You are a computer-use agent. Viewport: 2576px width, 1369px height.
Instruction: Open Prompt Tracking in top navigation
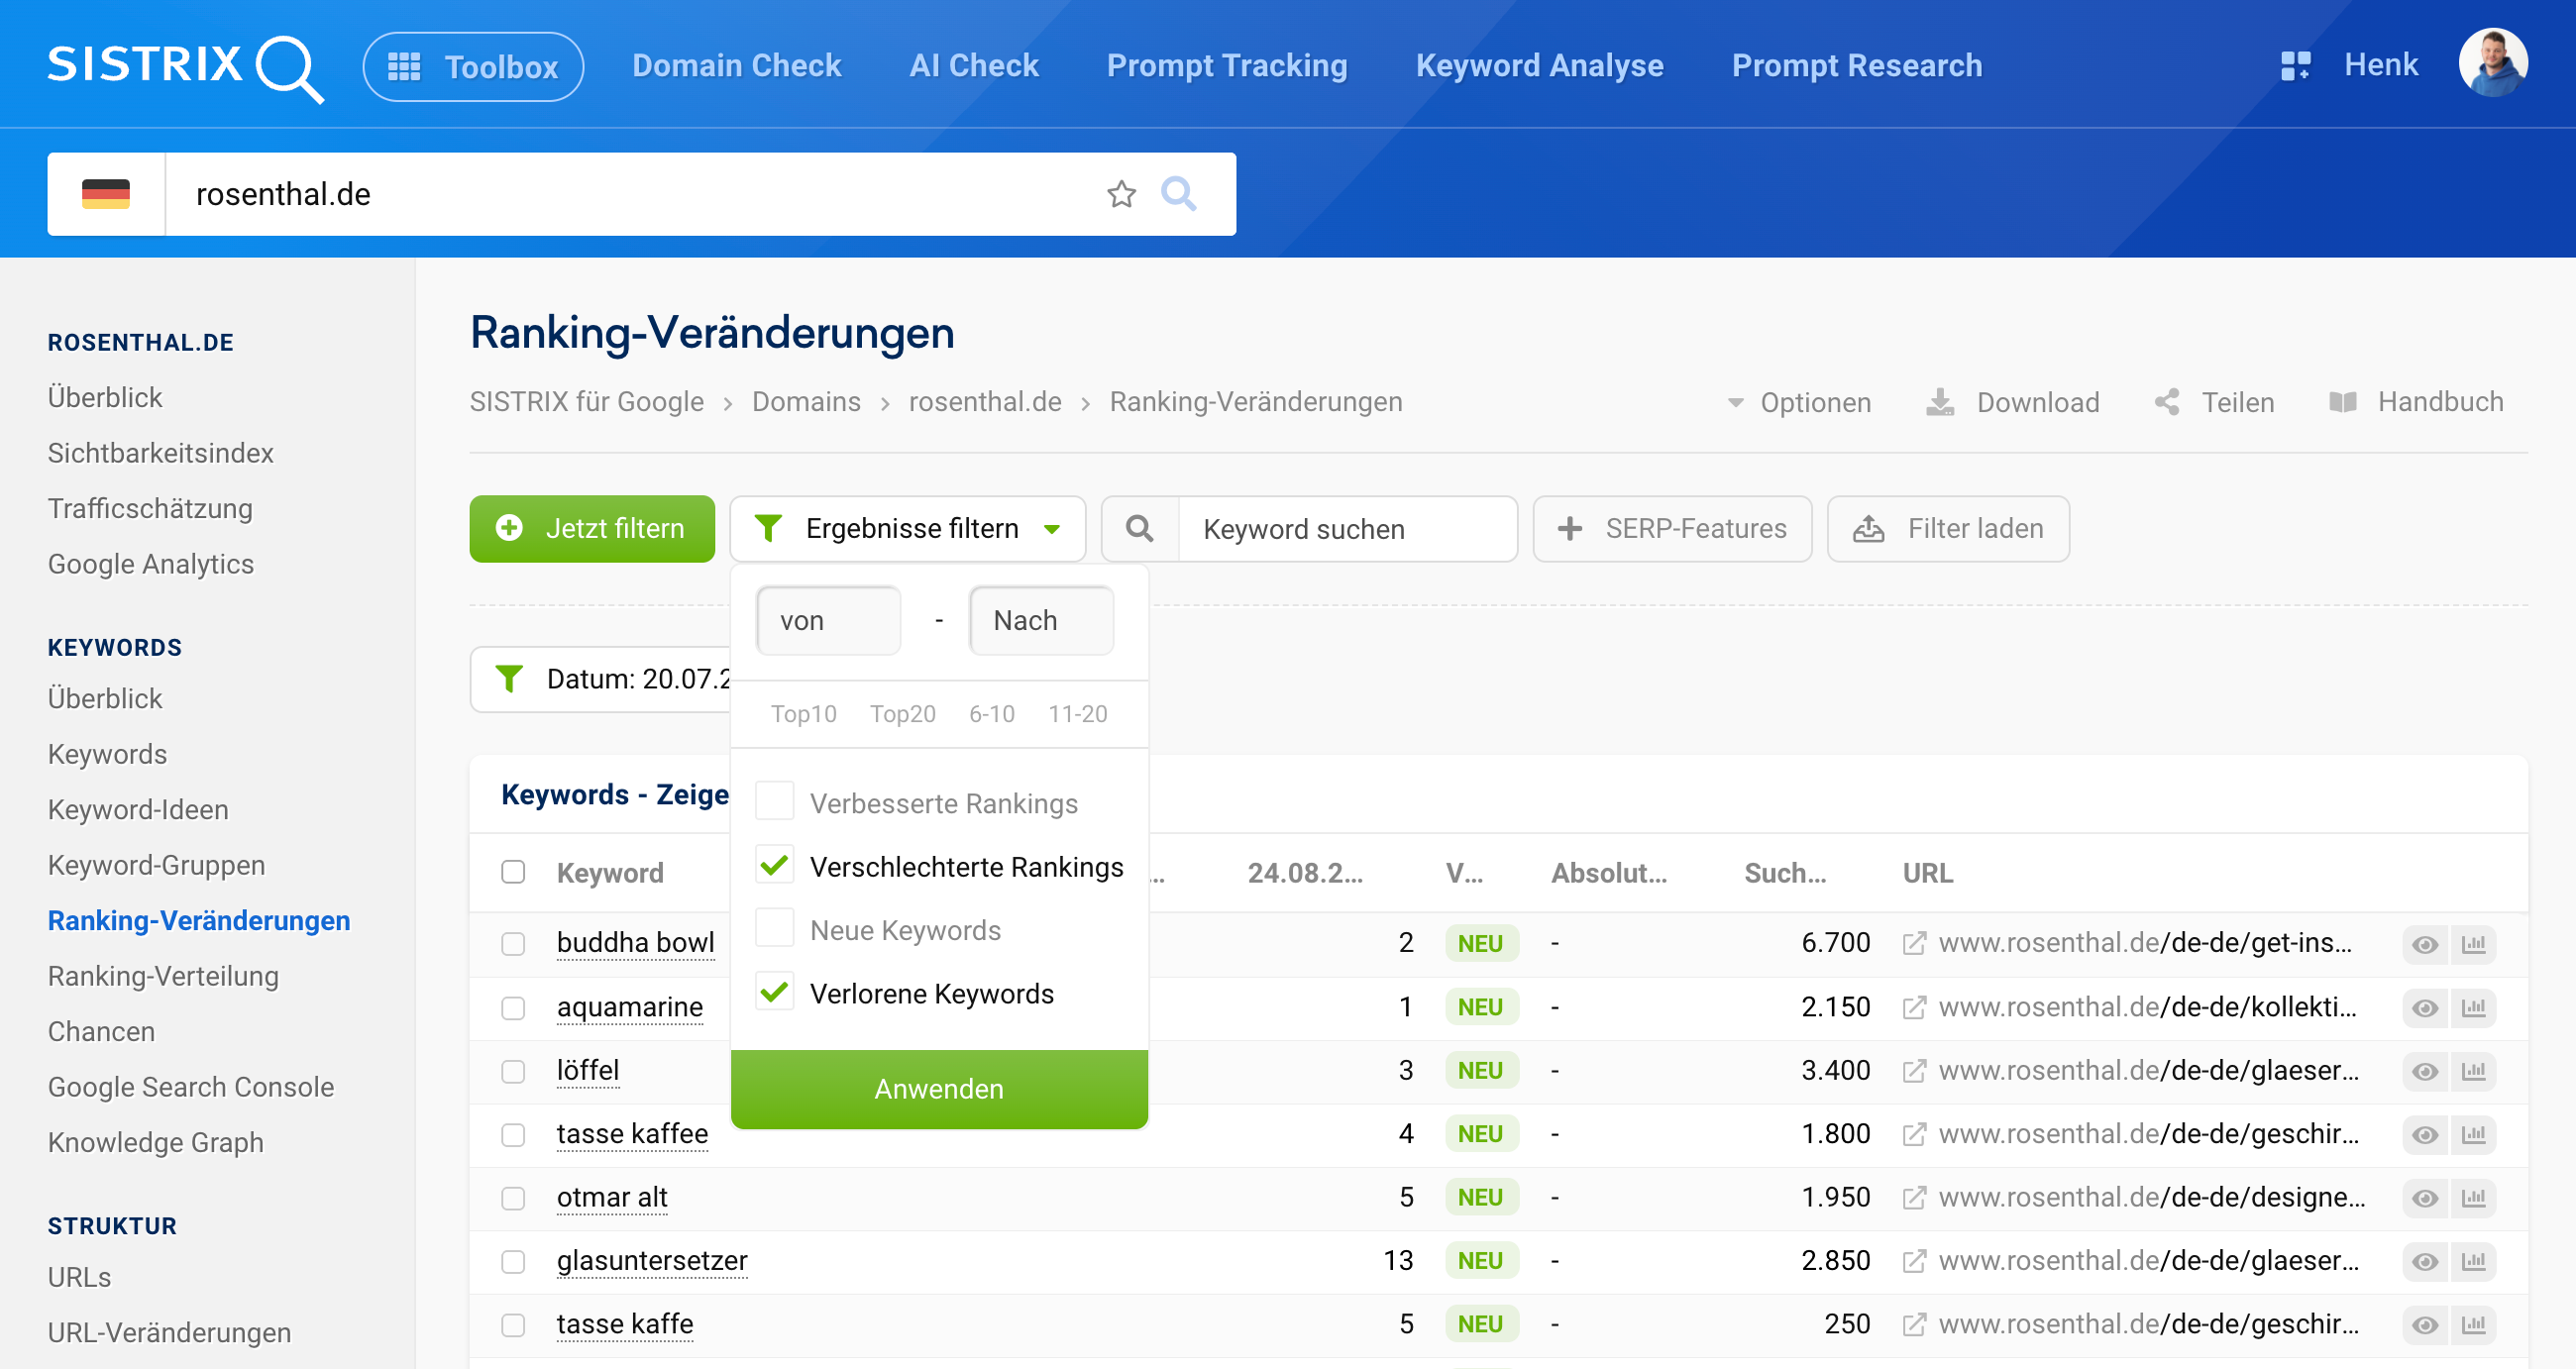point(1227,66)
